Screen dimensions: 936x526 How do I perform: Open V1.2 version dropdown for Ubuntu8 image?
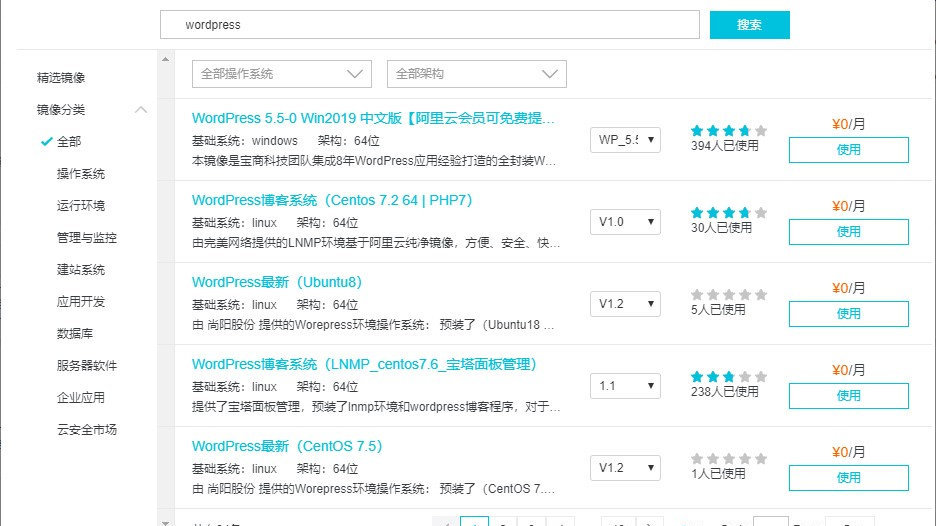coord(625,303)
